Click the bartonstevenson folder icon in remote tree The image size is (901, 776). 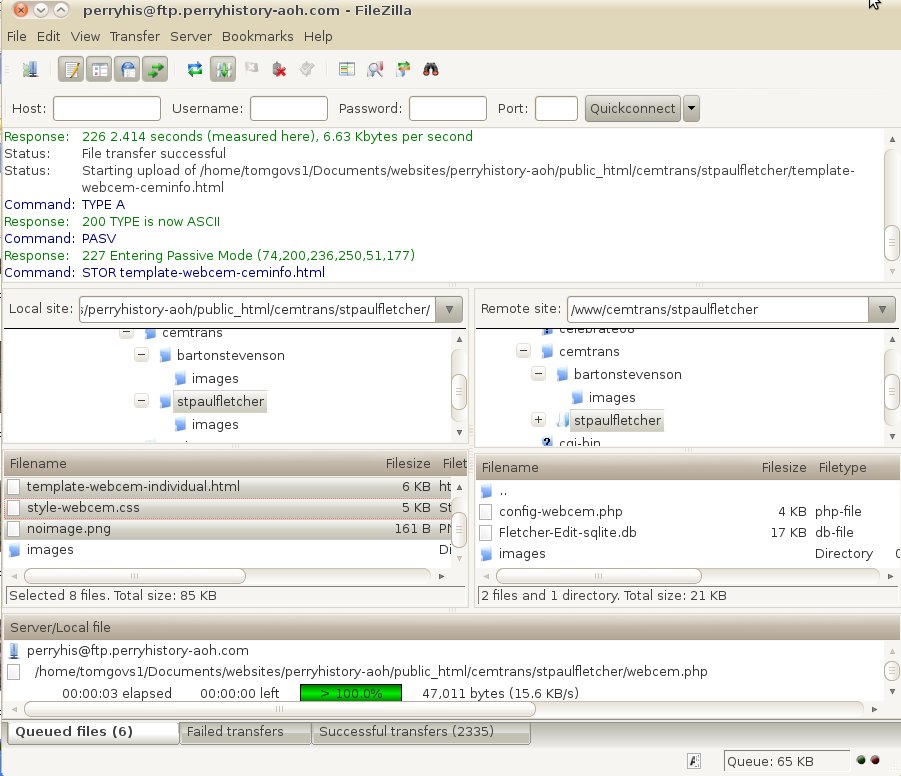[x=563, y=375]
